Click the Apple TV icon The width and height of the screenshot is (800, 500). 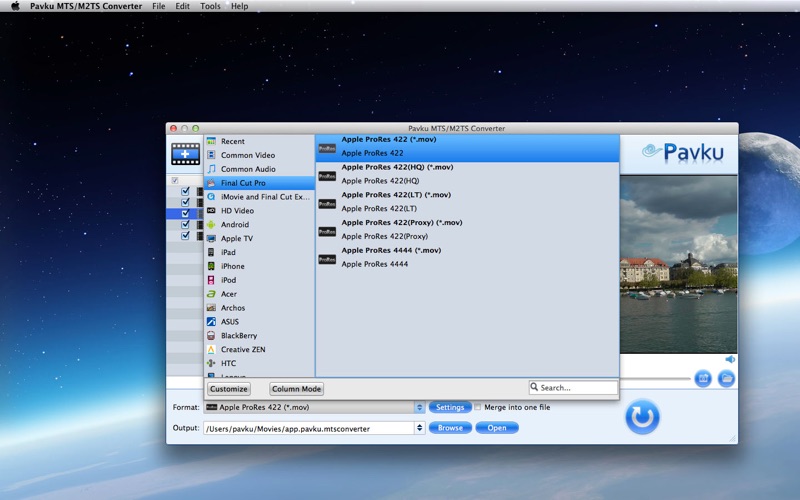[211, 238]
